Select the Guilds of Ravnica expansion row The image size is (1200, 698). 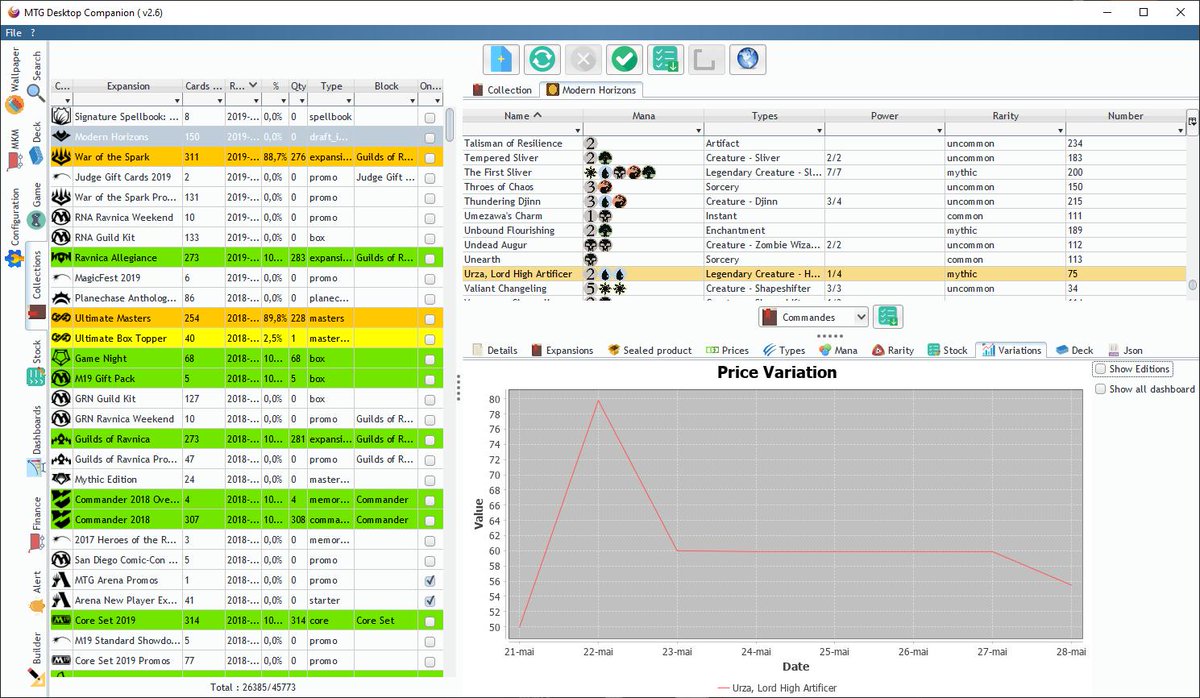tap(245, 439)
